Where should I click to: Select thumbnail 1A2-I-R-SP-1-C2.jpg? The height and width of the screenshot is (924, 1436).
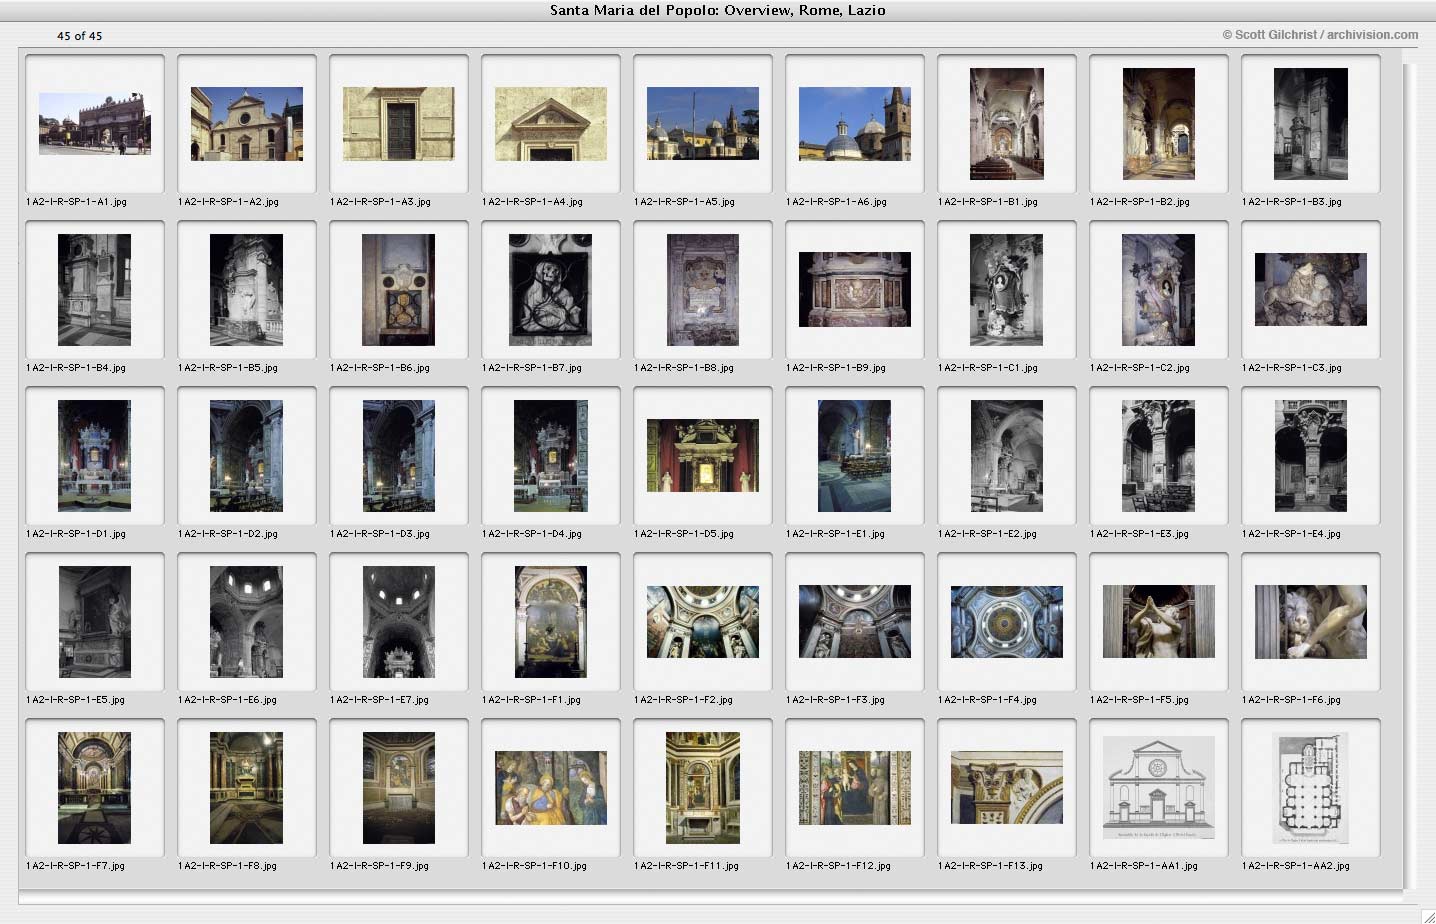click(x=1159, y=290)
